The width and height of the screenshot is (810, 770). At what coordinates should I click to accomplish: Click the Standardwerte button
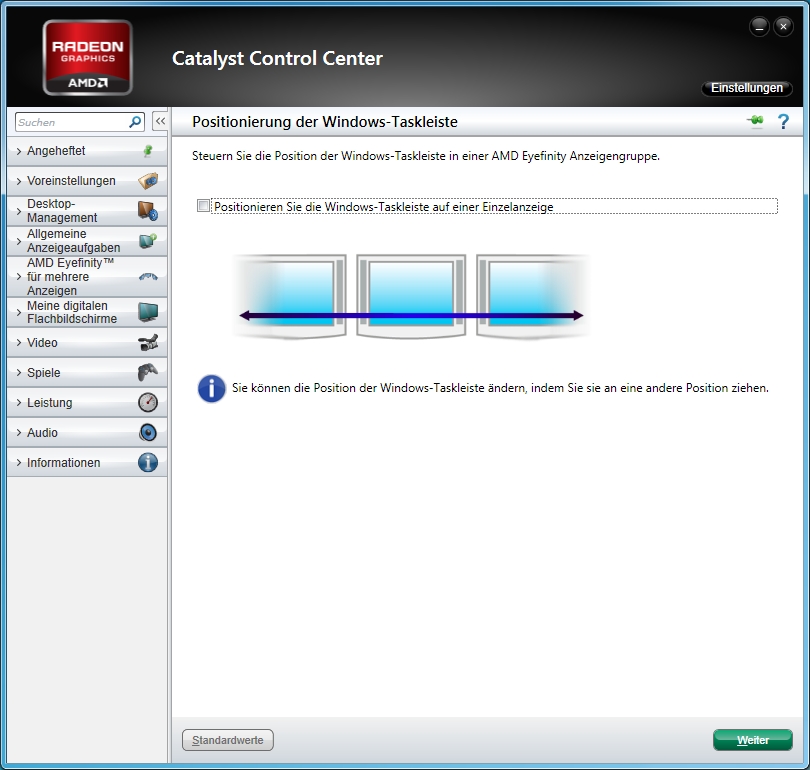(228, 740)
